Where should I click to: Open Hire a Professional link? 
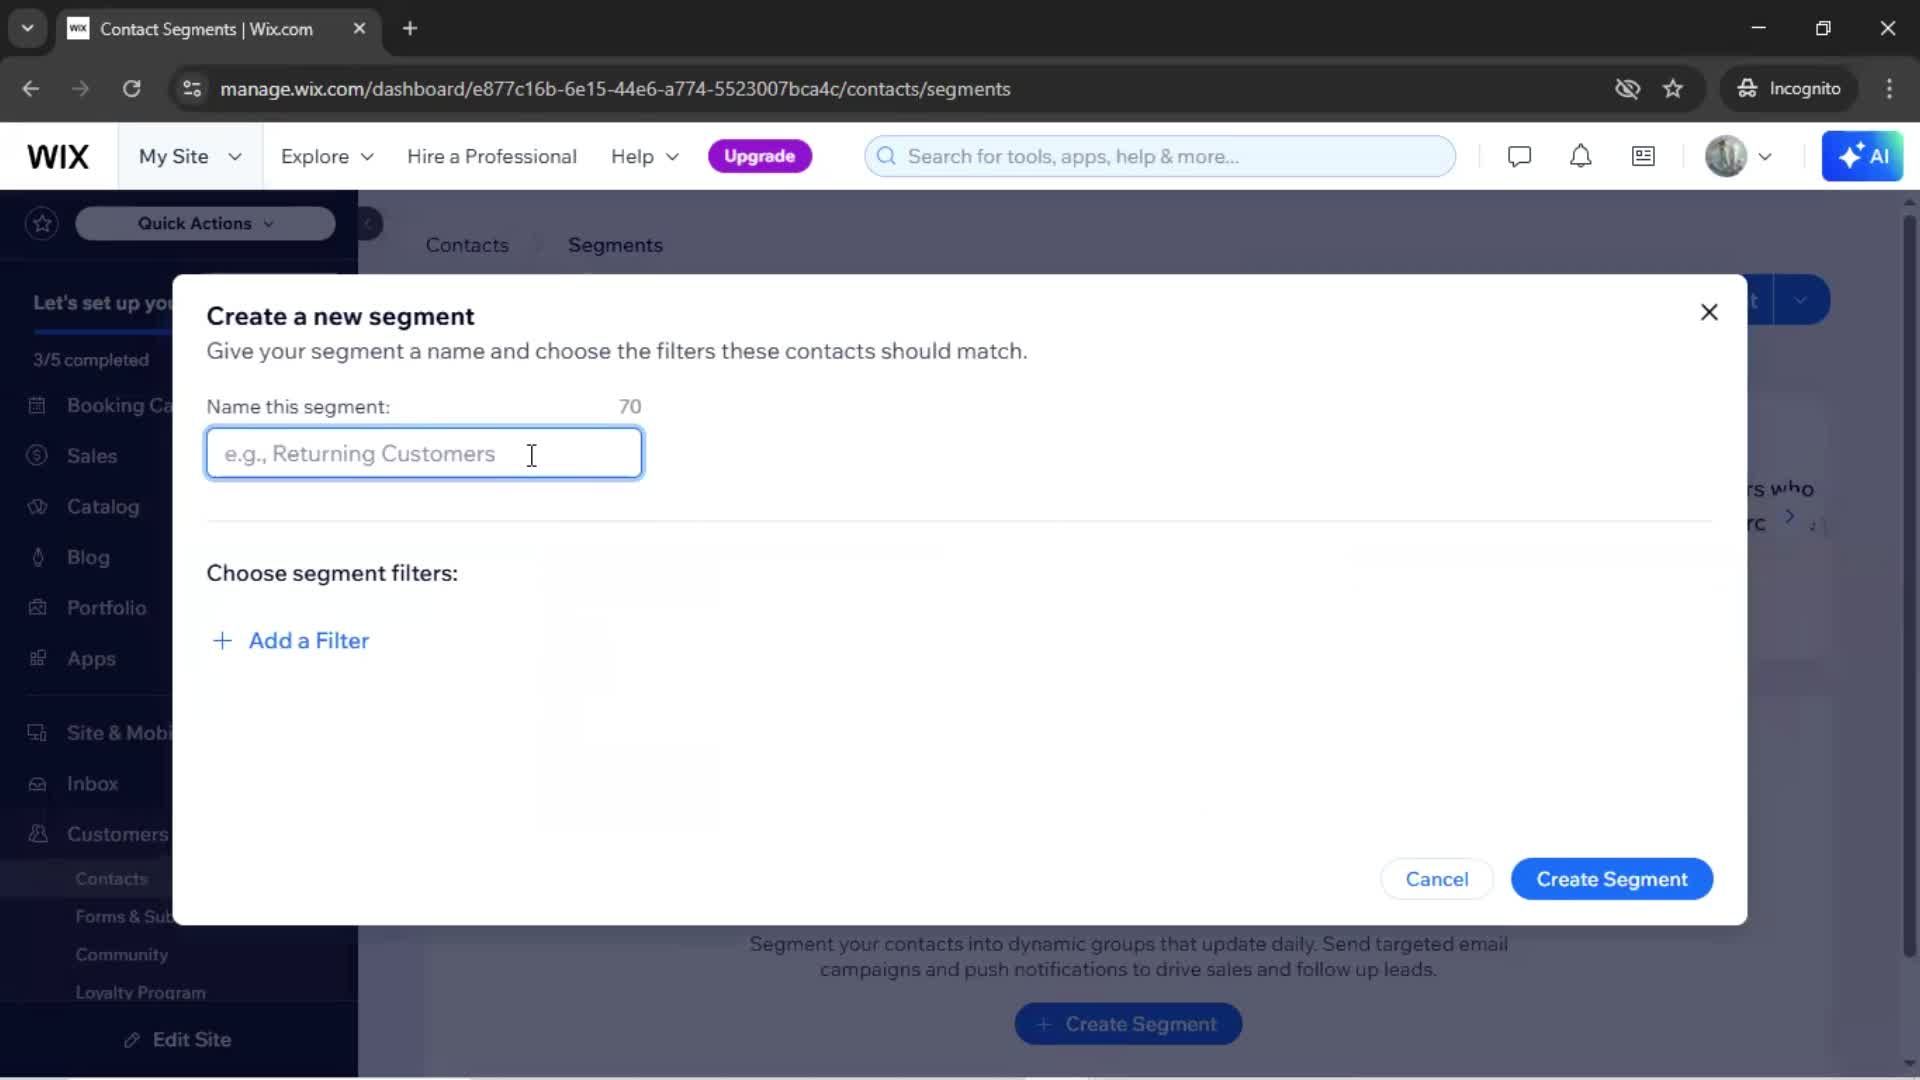pos(492,156)
